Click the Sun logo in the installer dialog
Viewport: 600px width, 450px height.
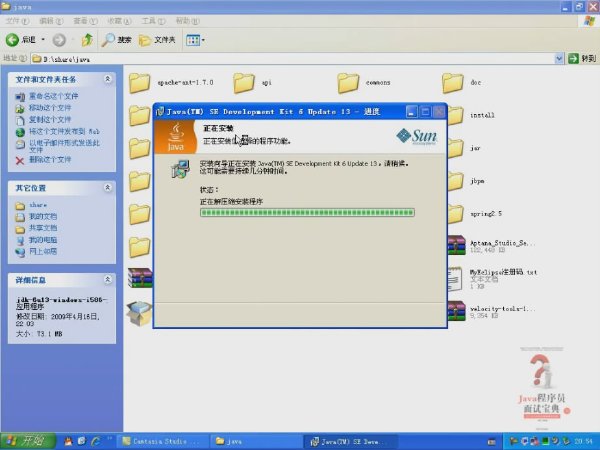417,136
